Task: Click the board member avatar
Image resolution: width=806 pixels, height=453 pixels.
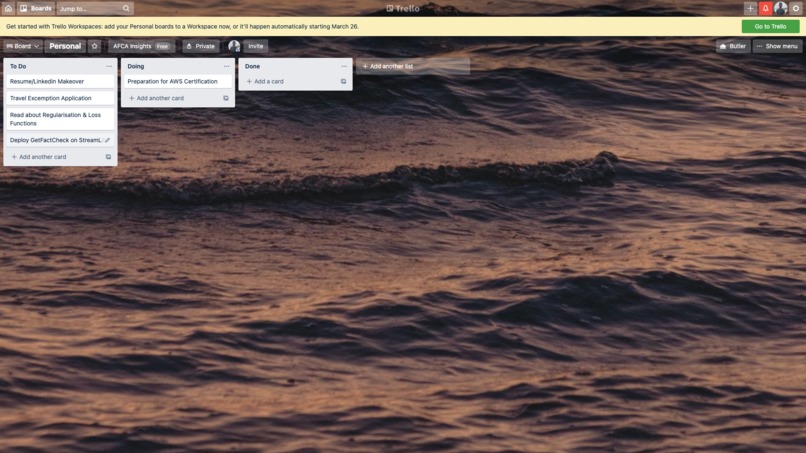Action: [x=234, y=46]
